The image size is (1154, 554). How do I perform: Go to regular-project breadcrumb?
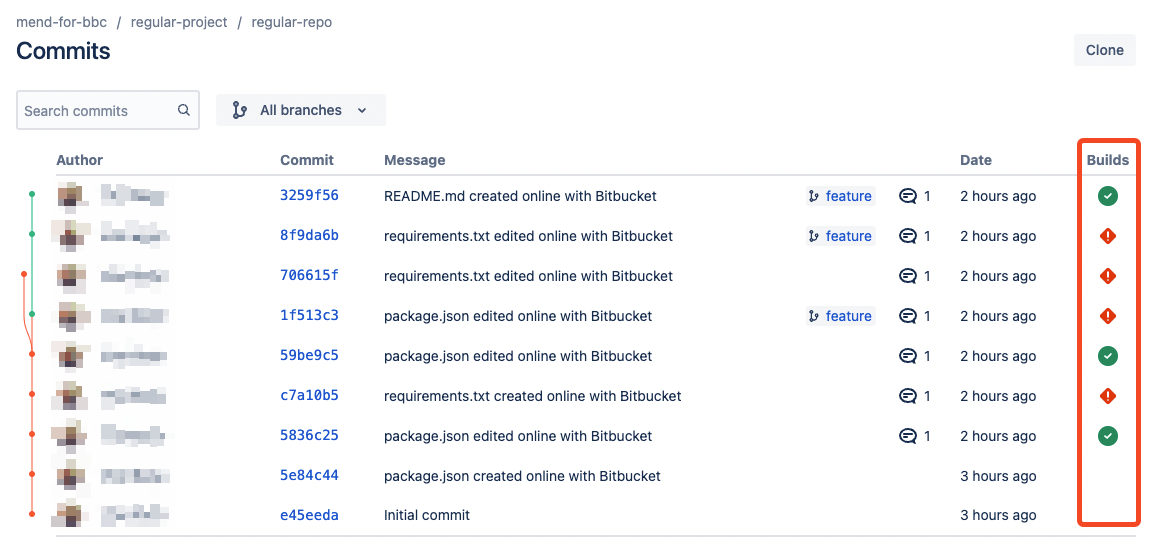179,22
